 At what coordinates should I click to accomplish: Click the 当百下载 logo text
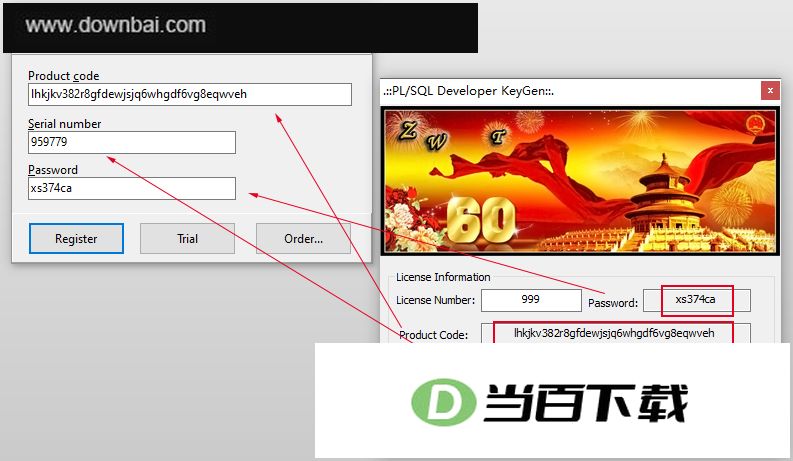[x=586, y=402]
